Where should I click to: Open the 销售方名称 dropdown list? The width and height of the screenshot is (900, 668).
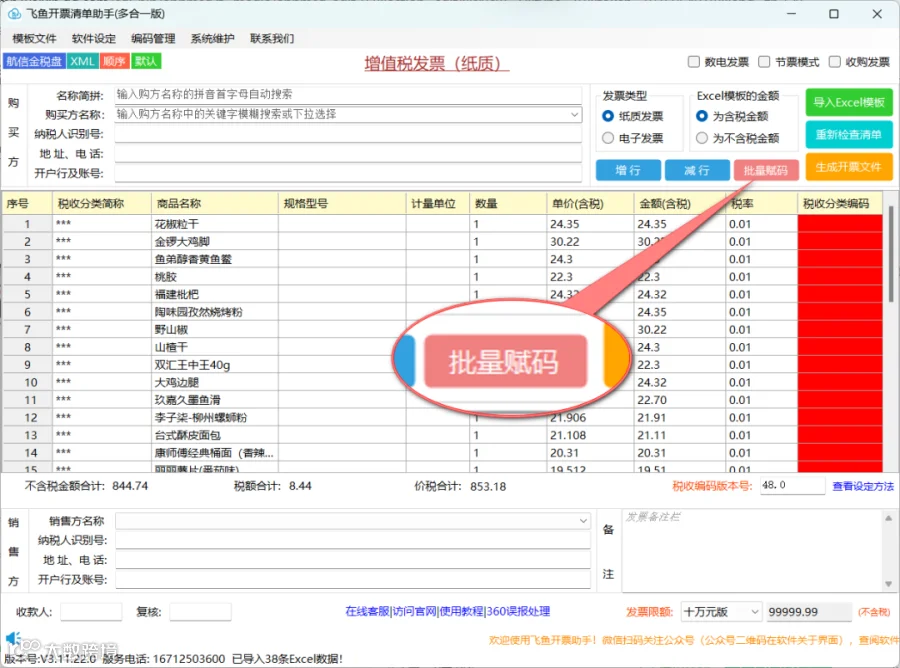583,521
